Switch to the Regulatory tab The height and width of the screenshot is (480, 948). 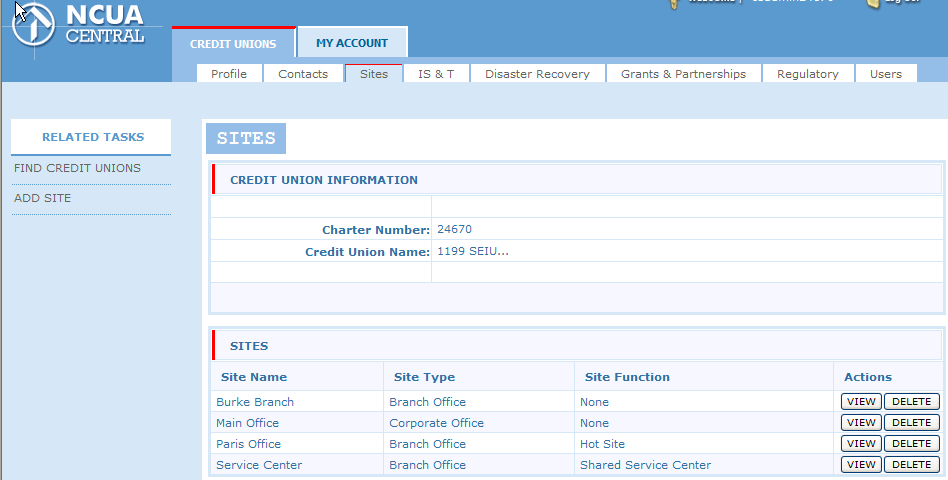(x=807, y=74)
